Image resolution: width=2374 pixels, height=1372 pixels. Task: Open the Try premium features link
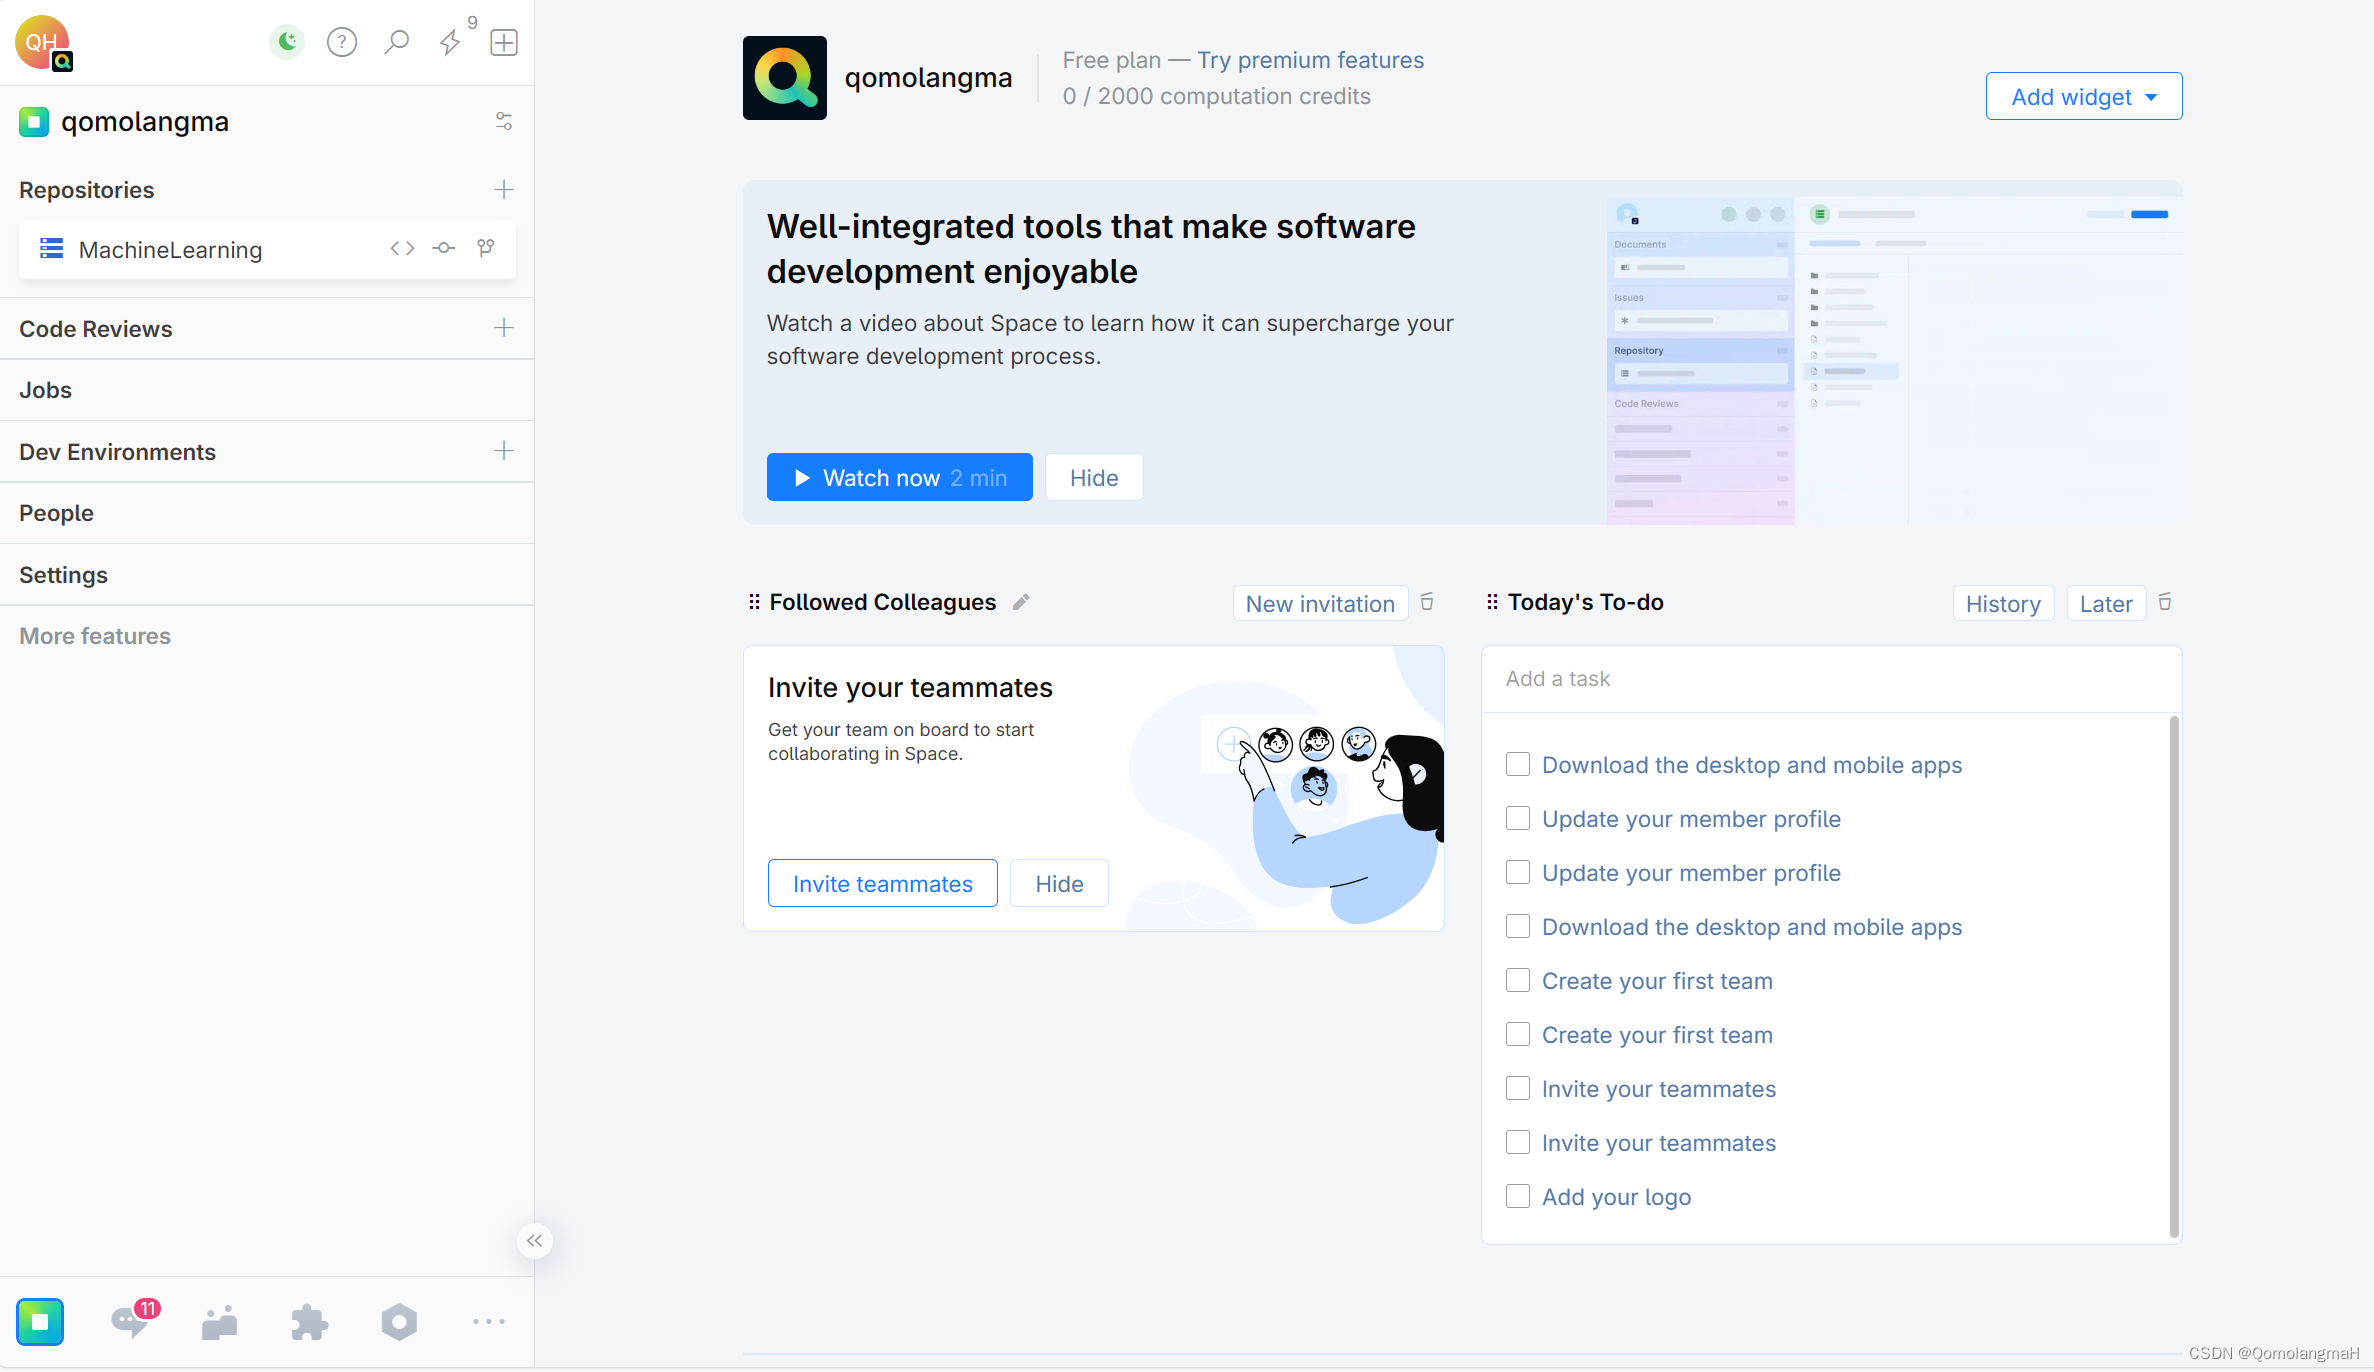tap(1311, 59)
